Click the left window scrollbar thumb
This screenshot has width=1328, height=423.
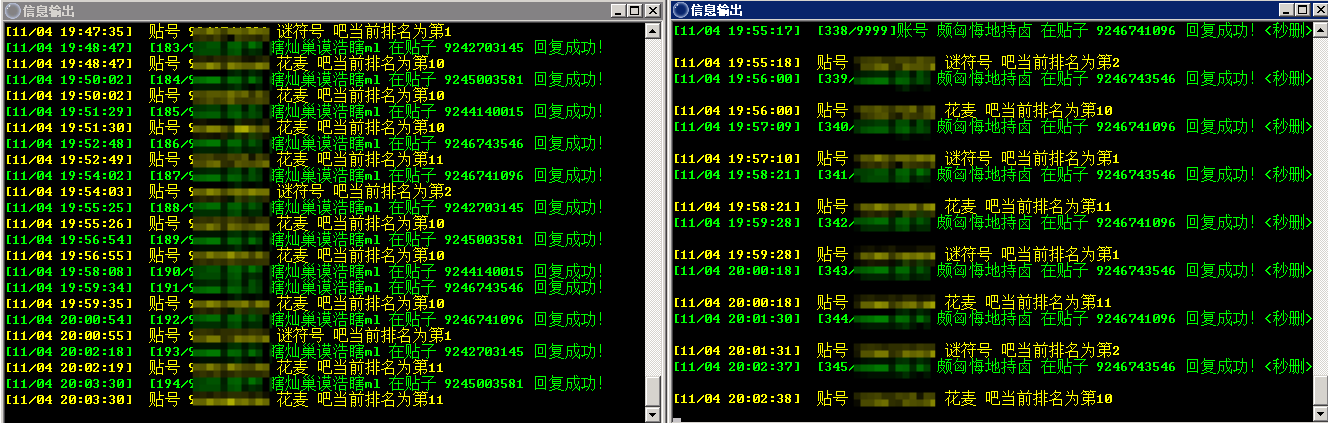tap(653, 389)
